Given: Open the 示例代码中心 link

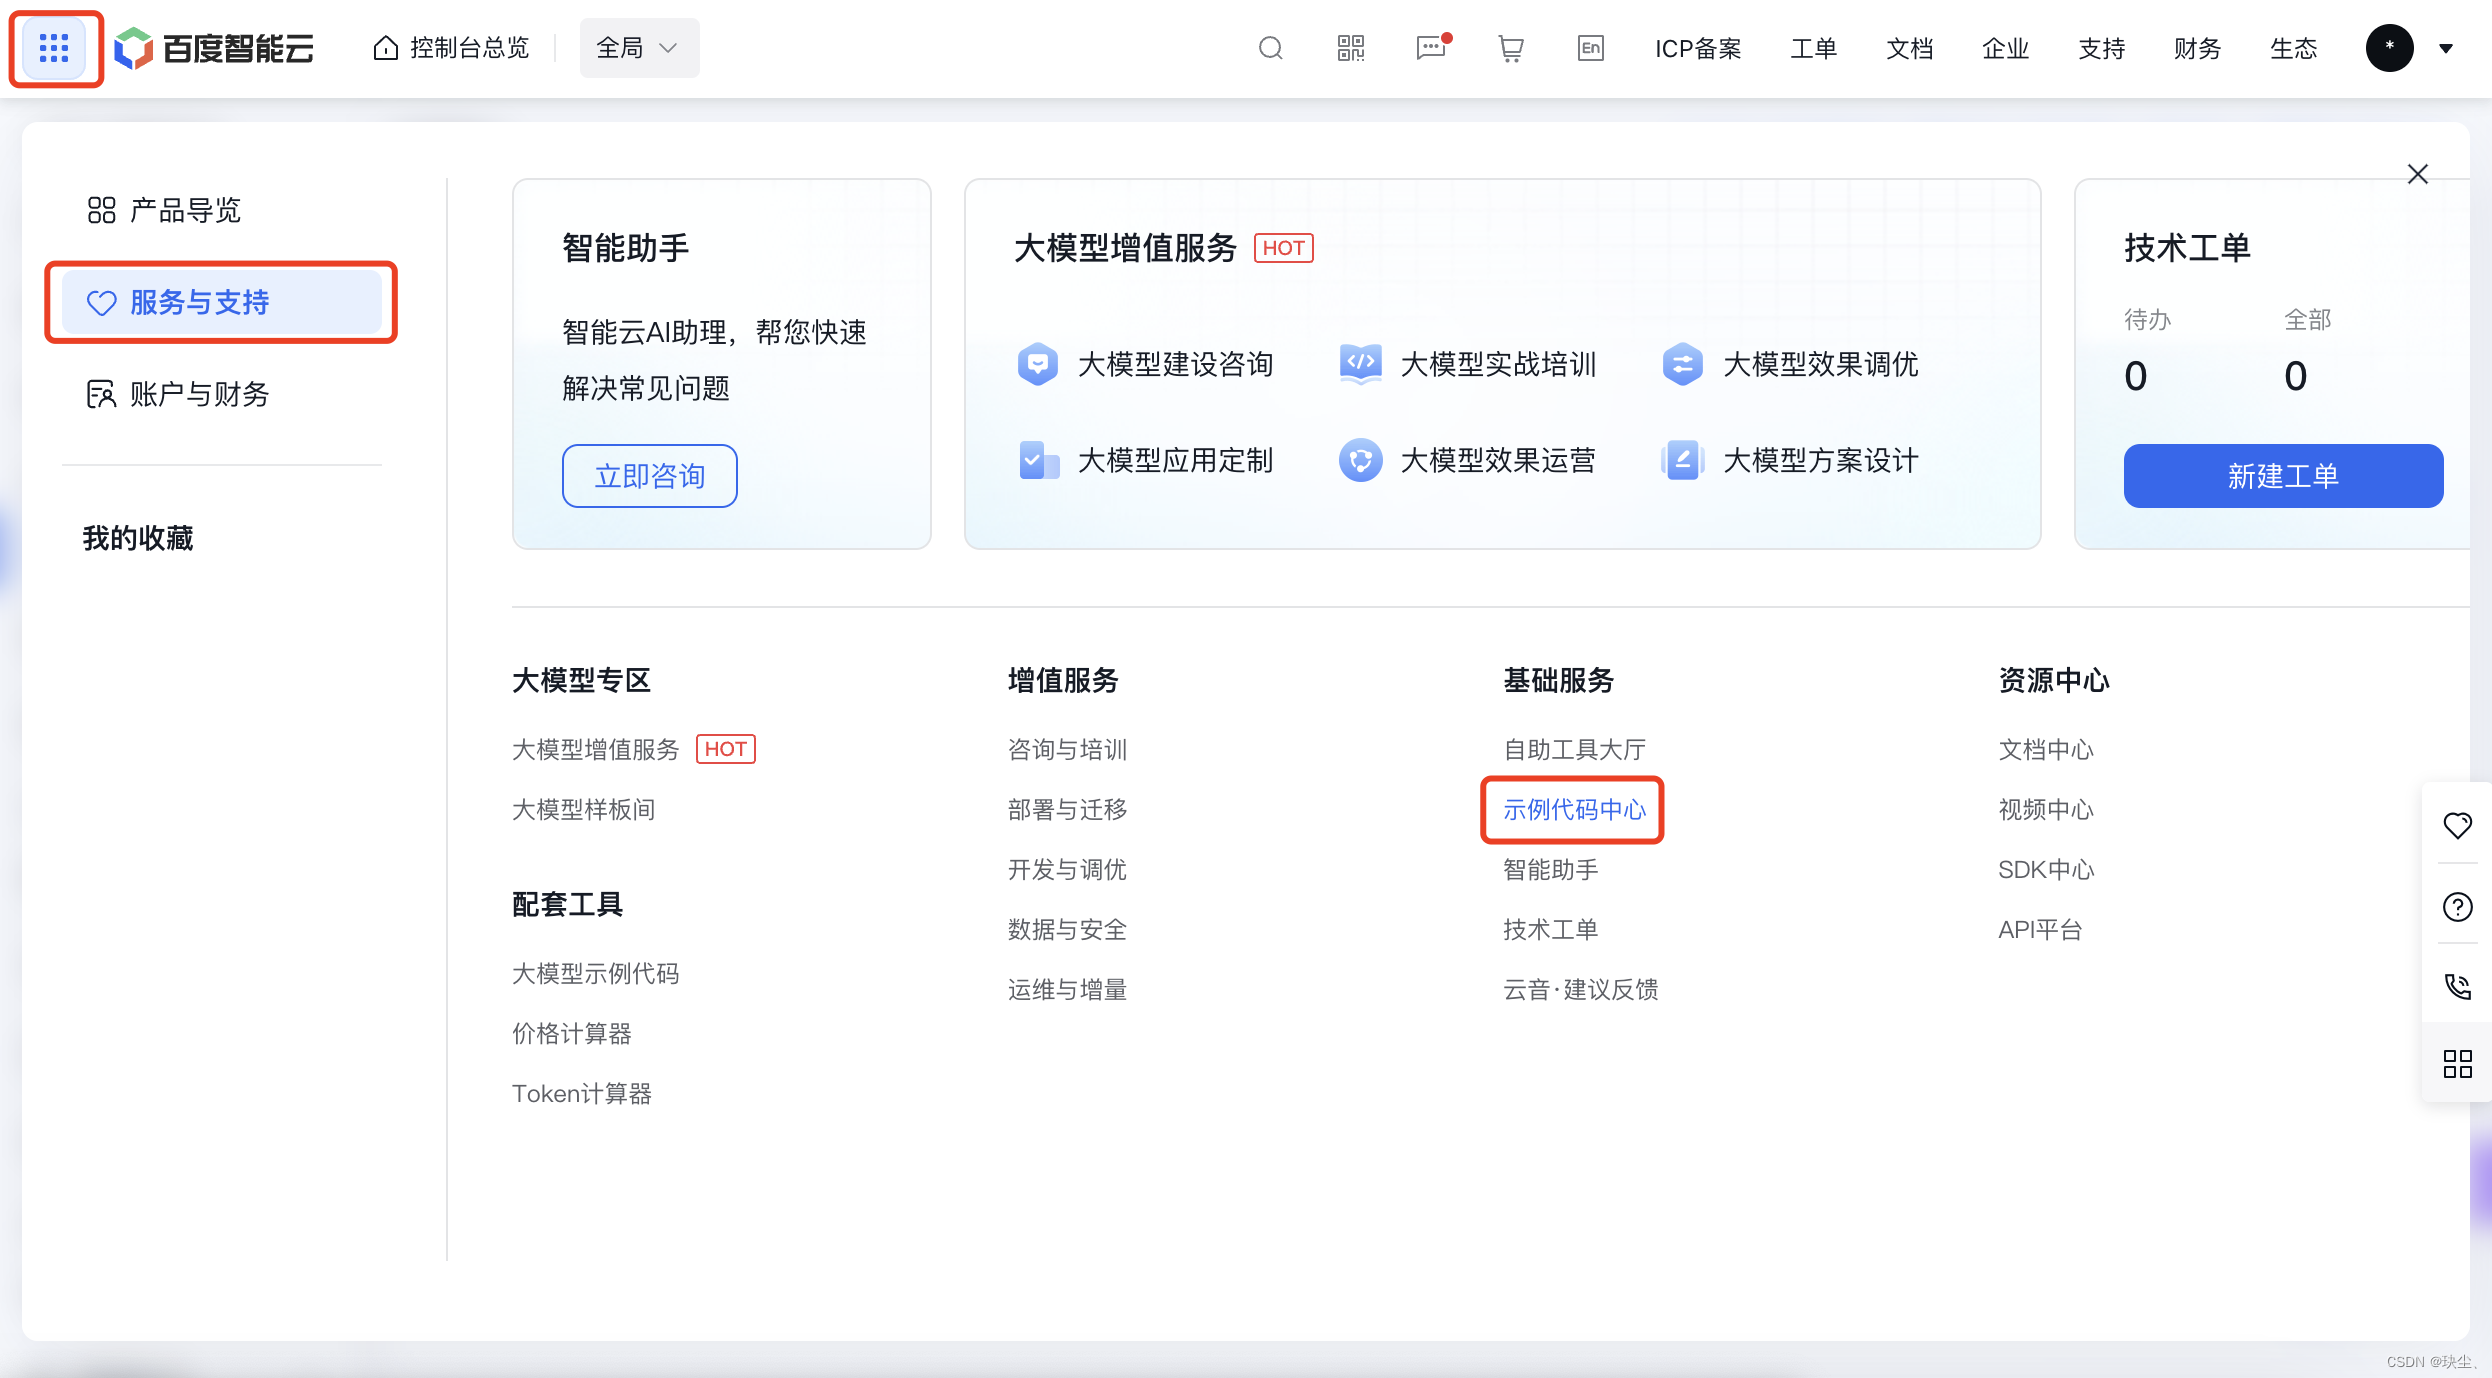Looking at the screenshot, I should (1573, 810).
